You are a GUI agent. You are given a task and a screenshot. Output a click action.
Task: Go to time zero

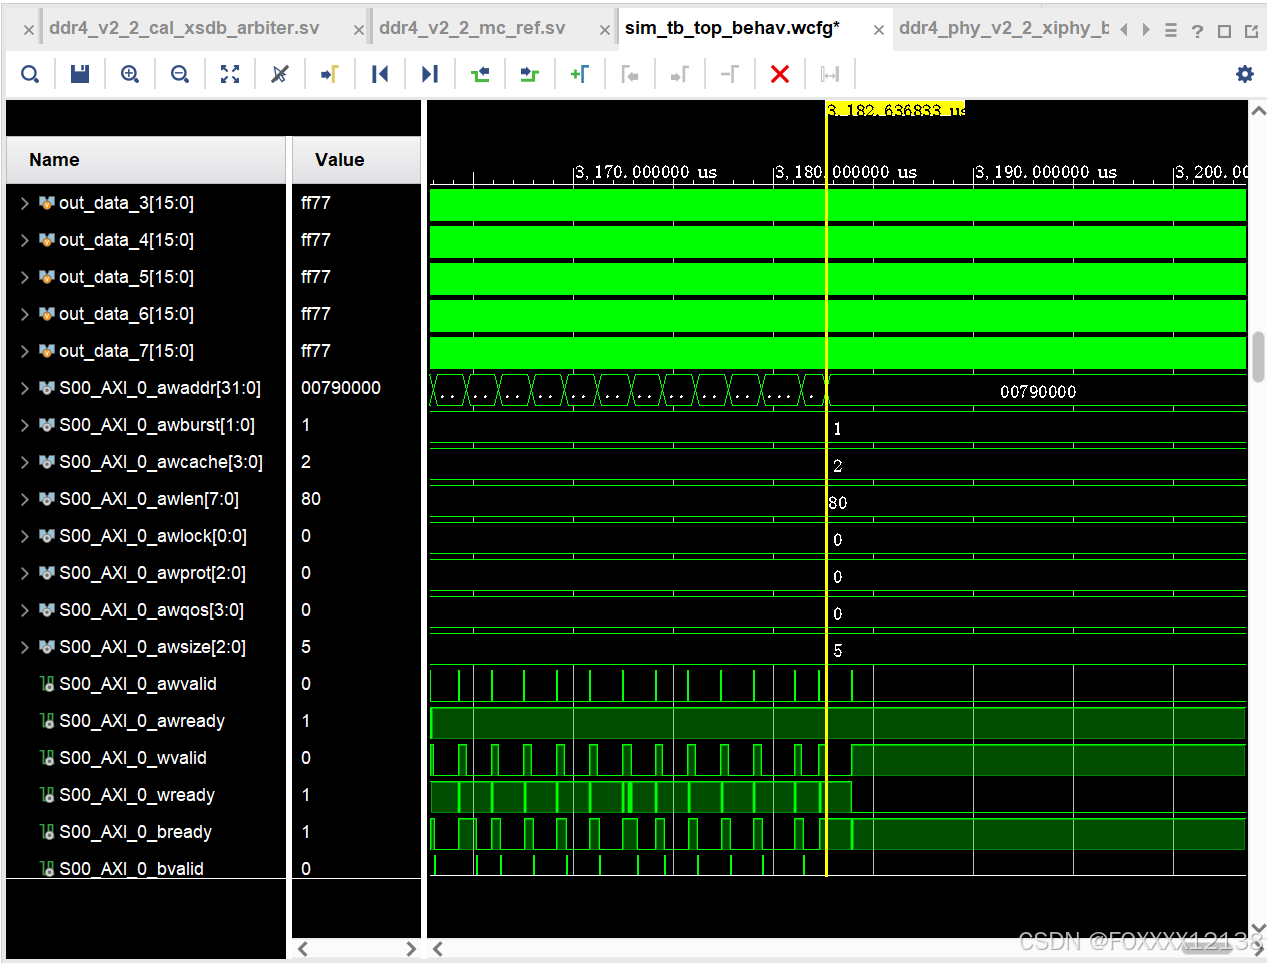point(380,74)
